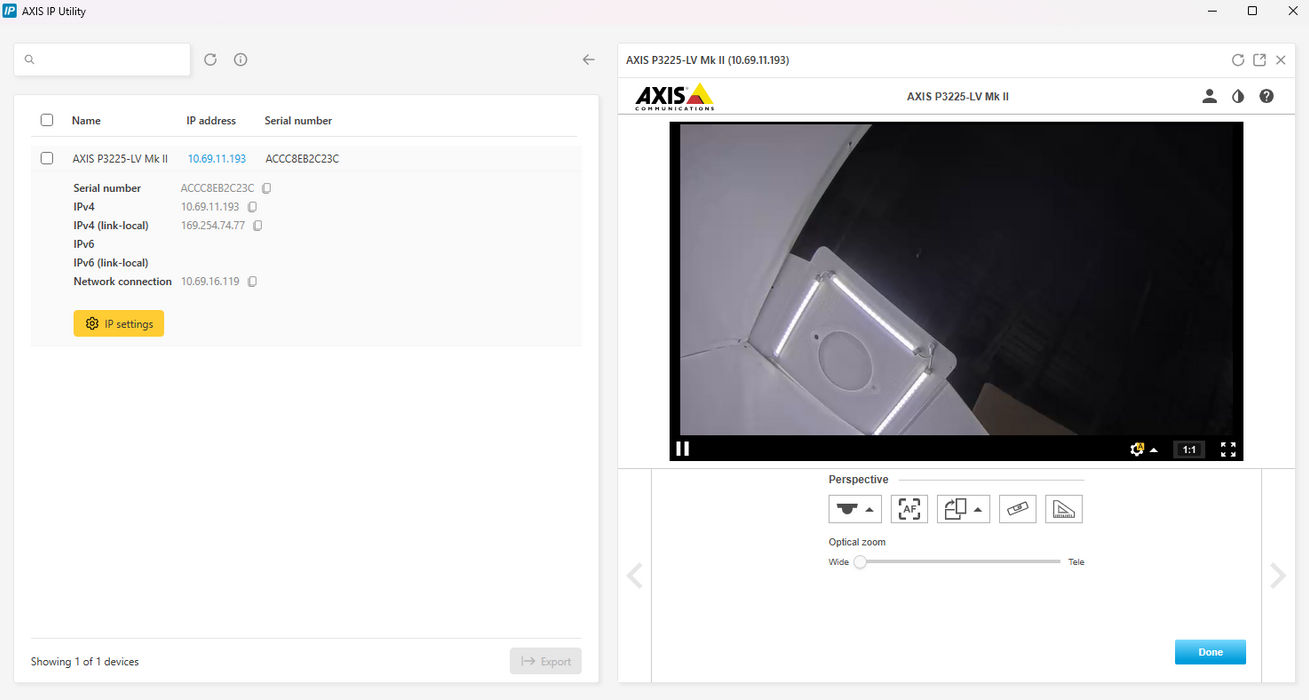Click the ACCC8EB2C23C serial in device row
1309x700 pixels.
302,159
